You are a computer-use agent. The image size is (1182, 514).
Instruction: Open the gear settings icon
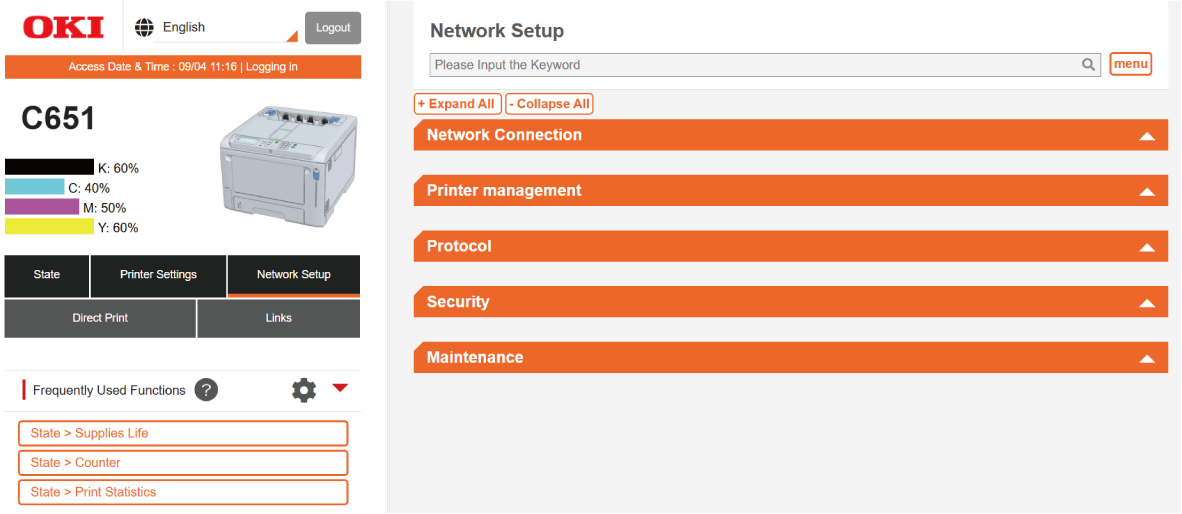[x=304, y=390]
